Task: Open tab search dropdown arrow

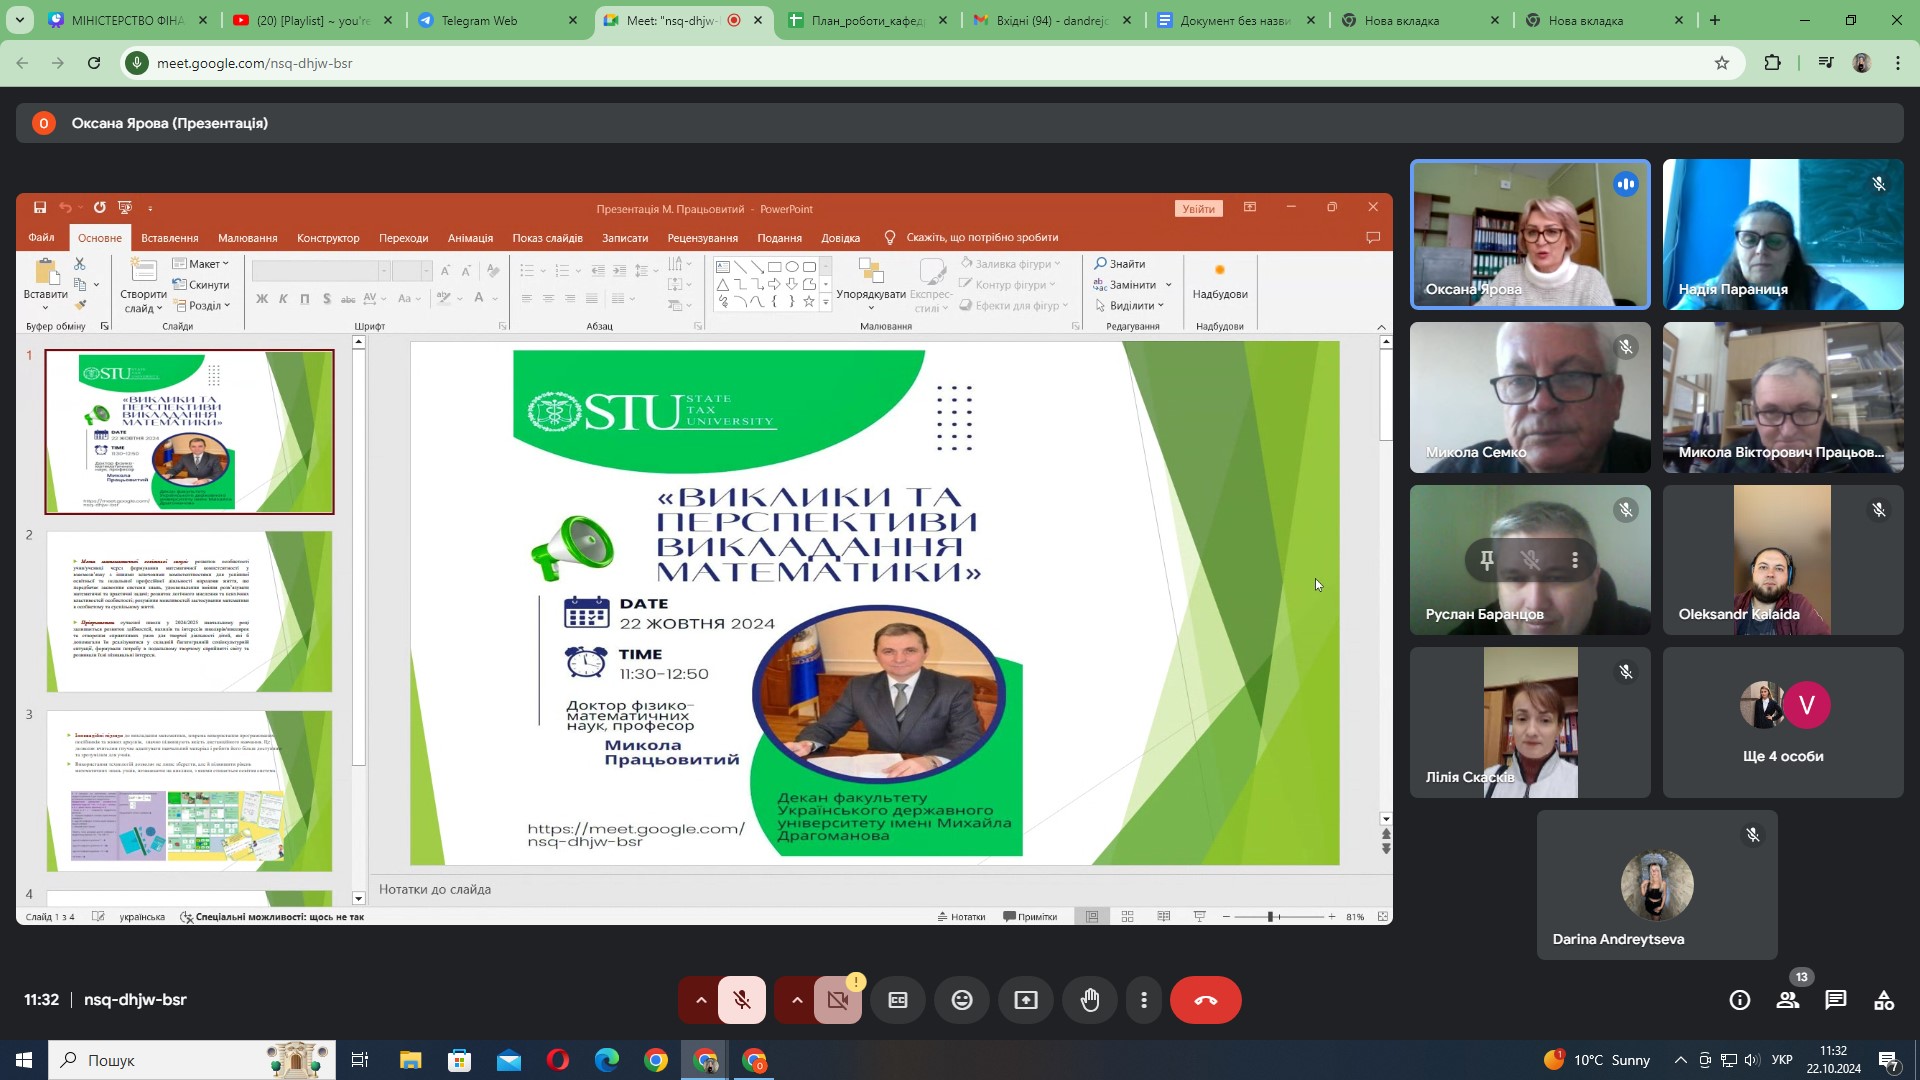Action: coord(20,20)
